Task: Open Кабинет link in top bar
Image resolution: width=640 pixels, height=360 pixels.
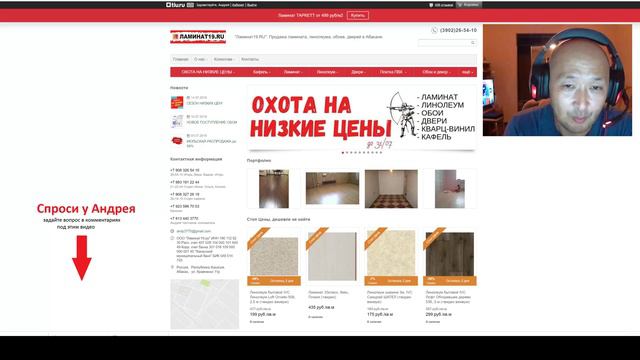Action: click(238, 5)
